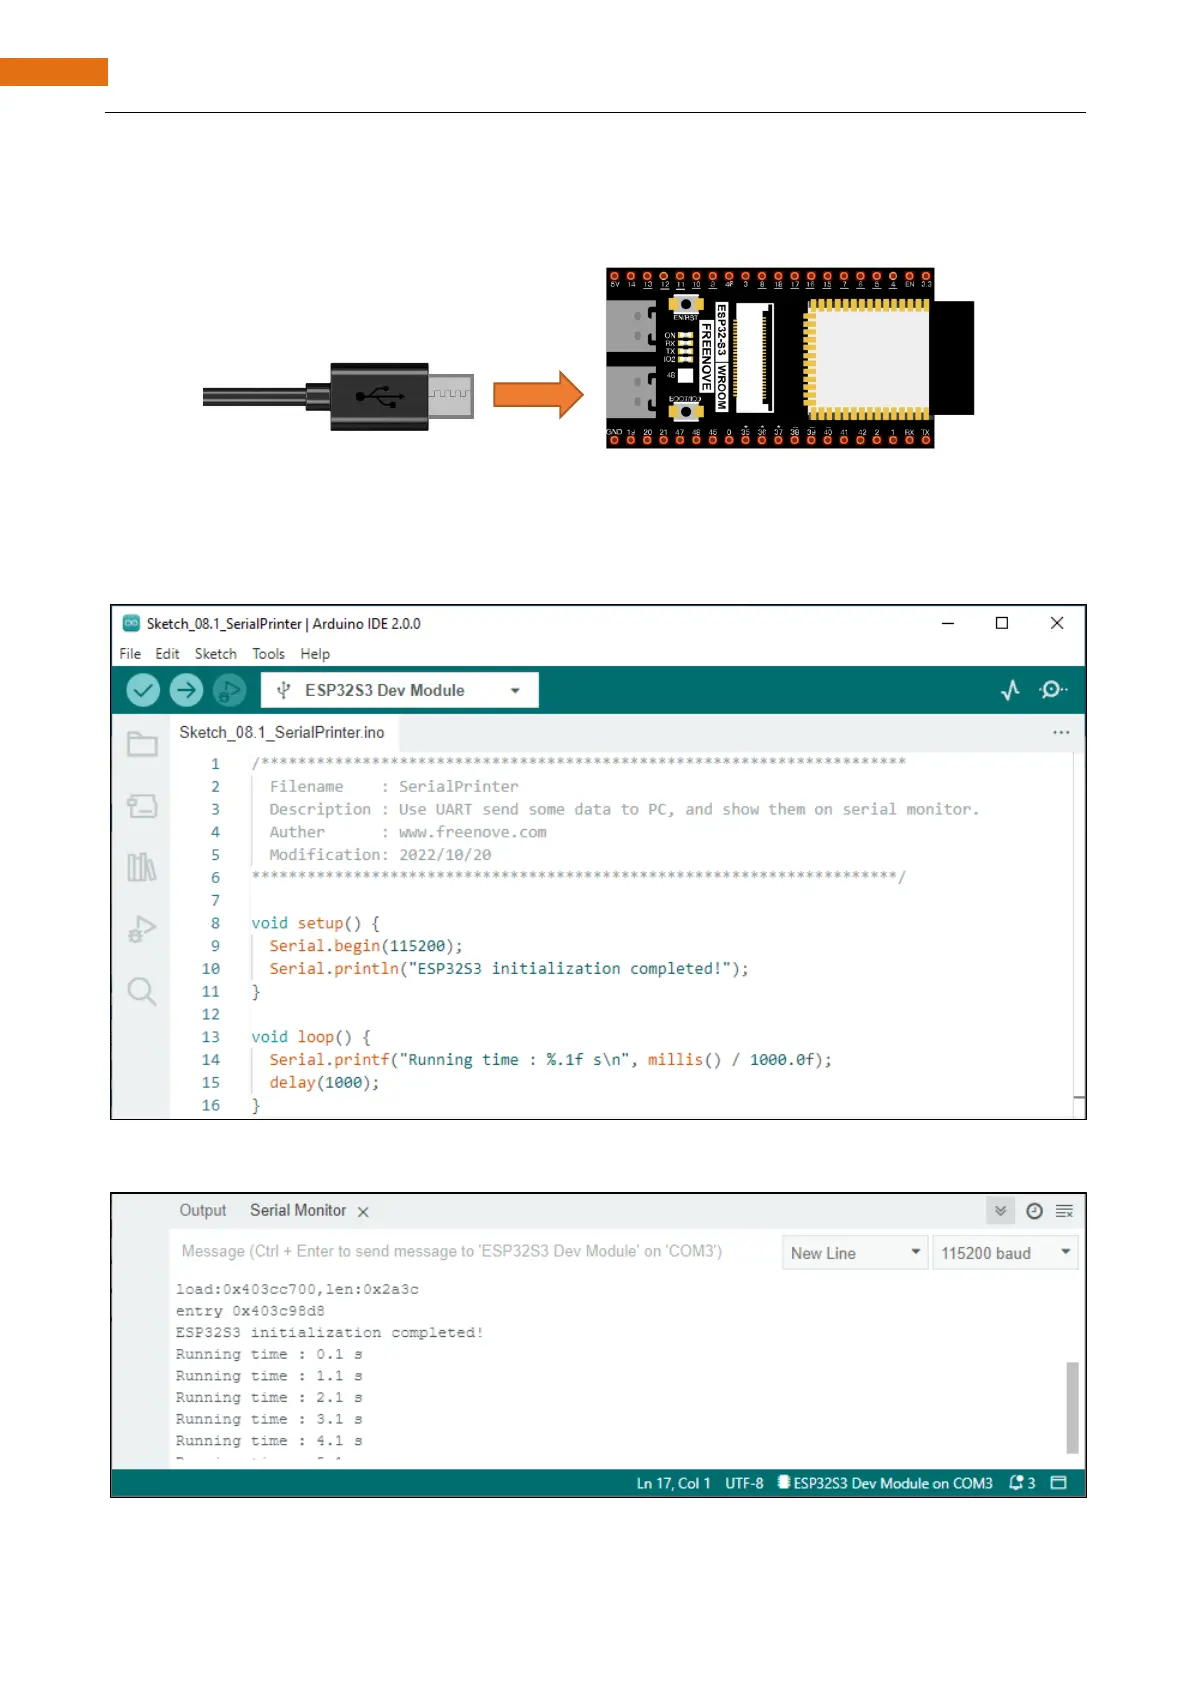The height and width of the screenshot is (1684, 1191).
Task: Close the Serial Monitor tab
Action: [x=363, y=1212]
